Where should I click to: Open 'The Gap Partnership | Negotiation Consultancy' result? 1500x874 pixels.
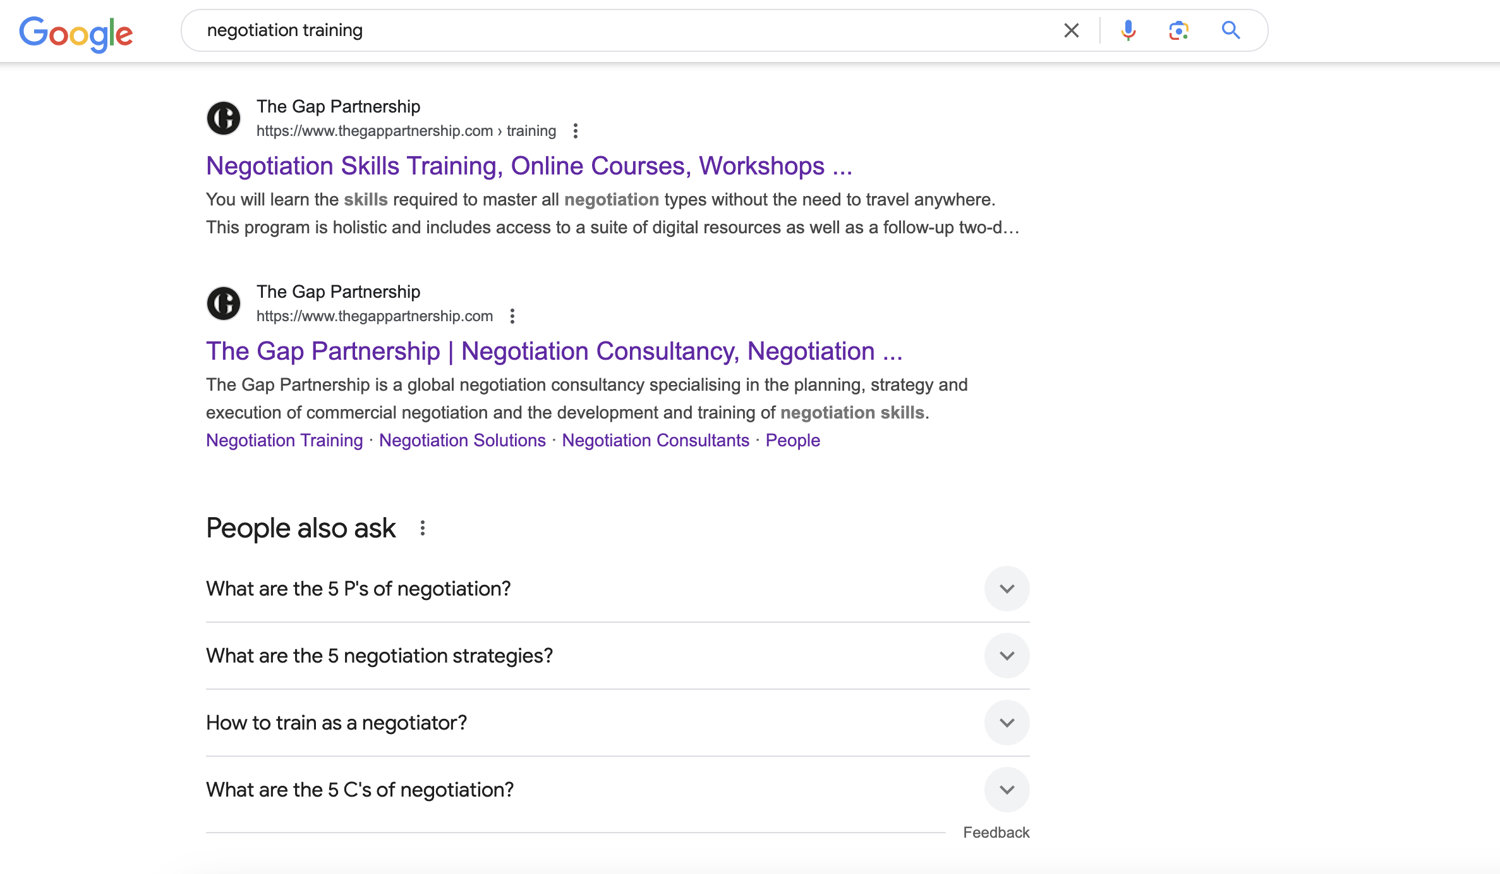coord(554,351)
